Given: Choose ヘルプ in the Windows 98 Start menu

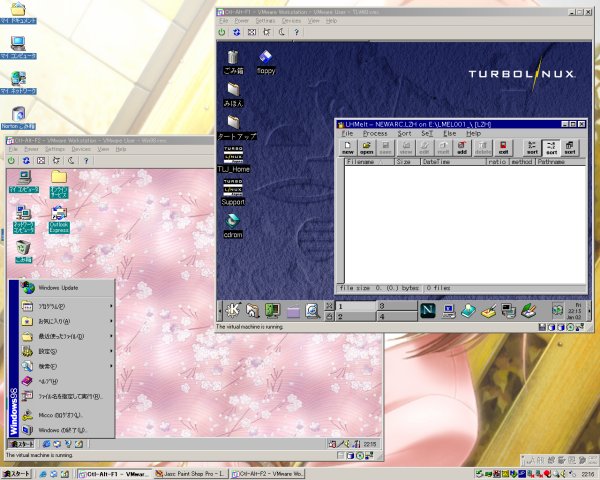Looking at the screenshot, I should tap(67, 381).
